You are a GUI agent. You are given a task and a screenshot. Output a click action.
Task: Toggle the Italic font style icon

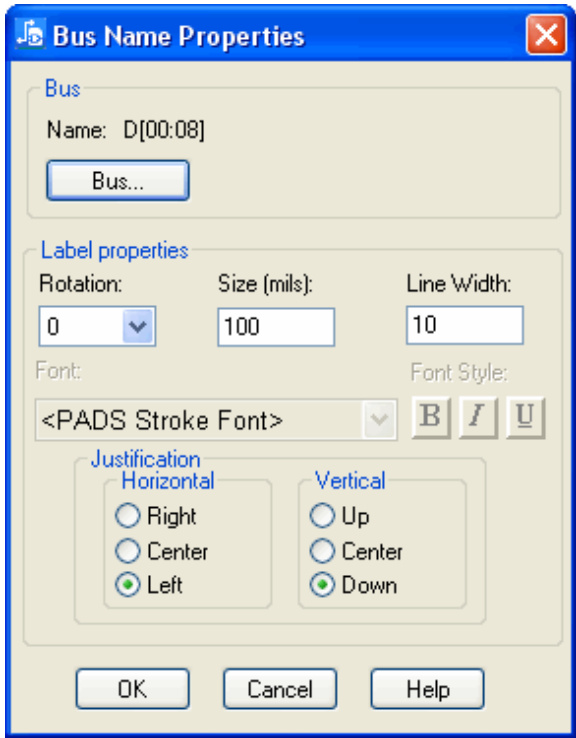[x=478, y=418]
